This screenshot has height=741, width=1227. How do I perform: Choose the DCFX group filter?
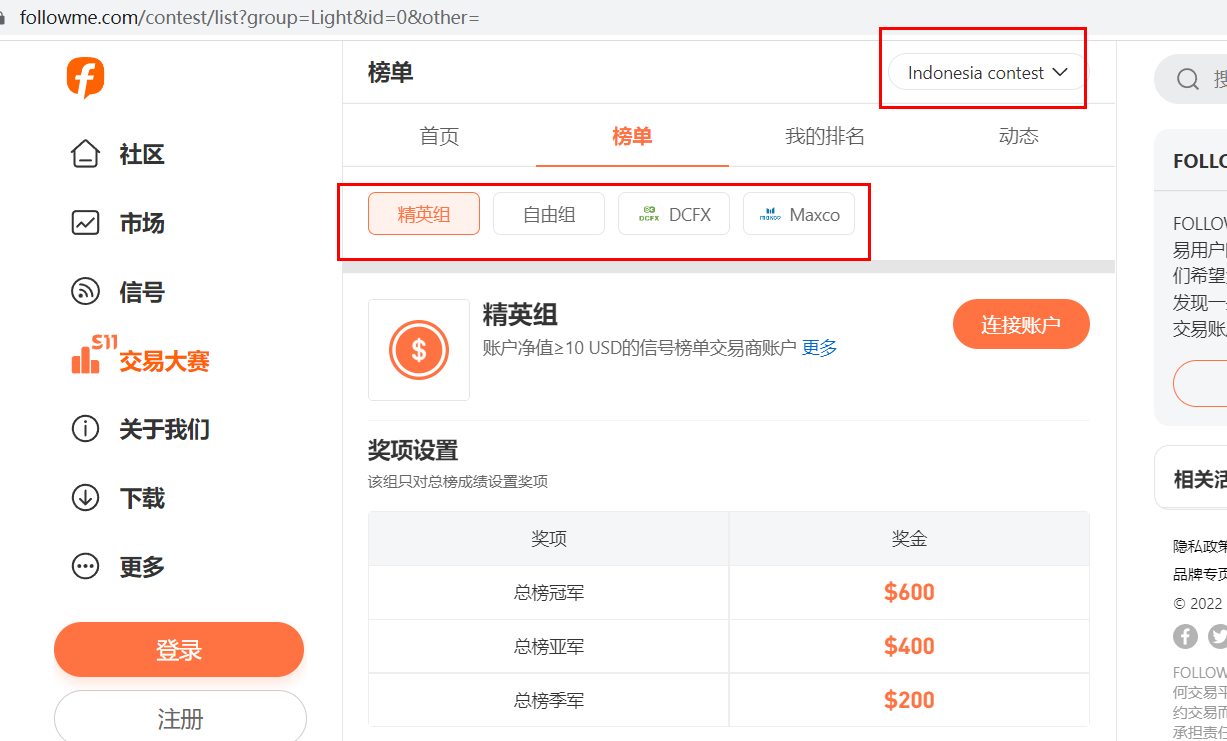click(674, 214)
